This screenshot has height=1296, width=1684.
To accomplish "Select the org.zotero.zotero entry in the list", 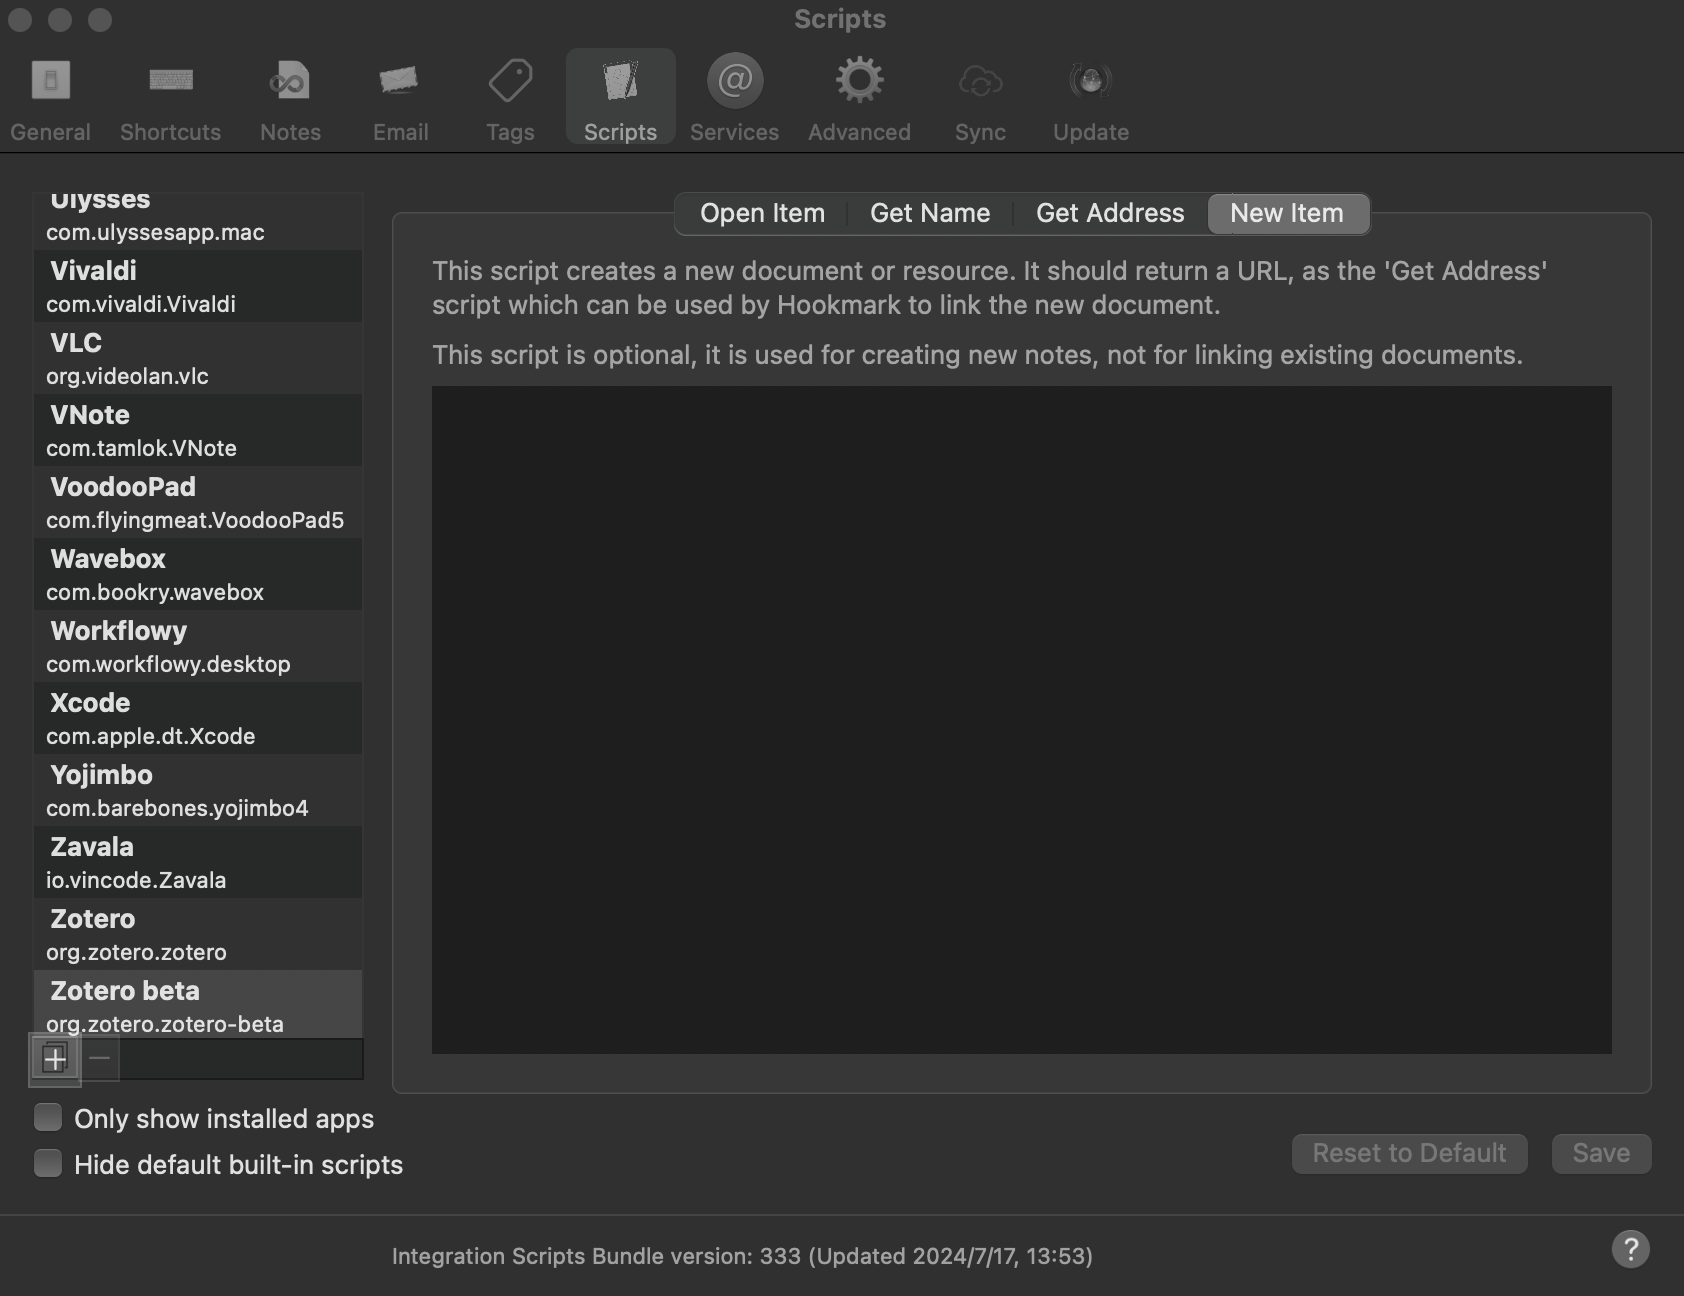I will tap(198, 934).
